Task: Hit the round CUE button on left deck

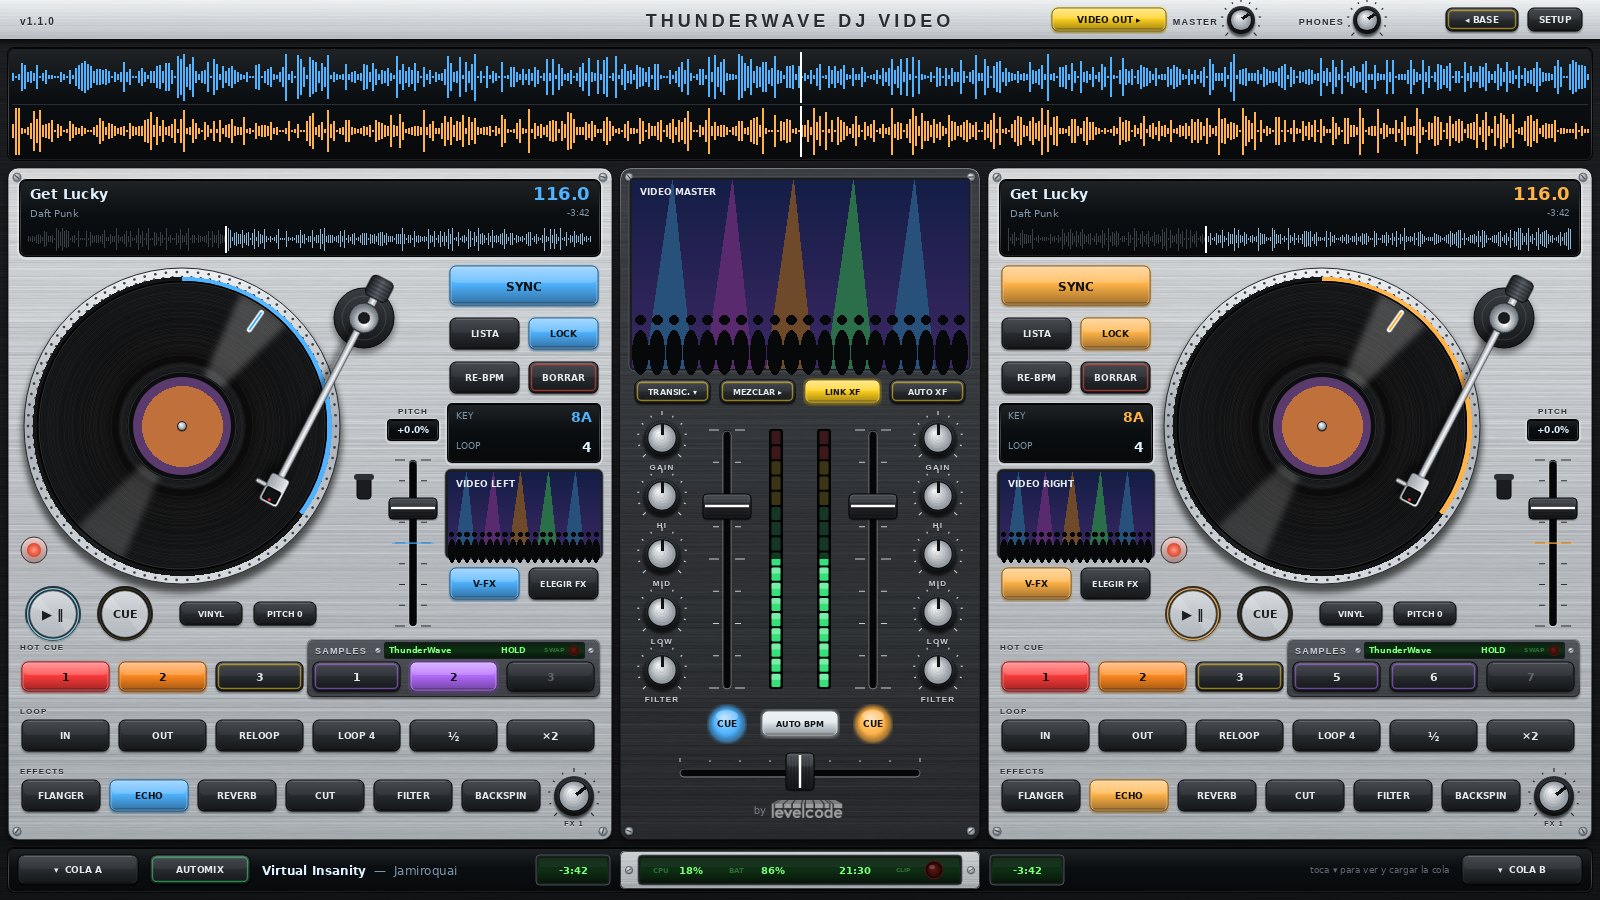Action: (125, 614)
